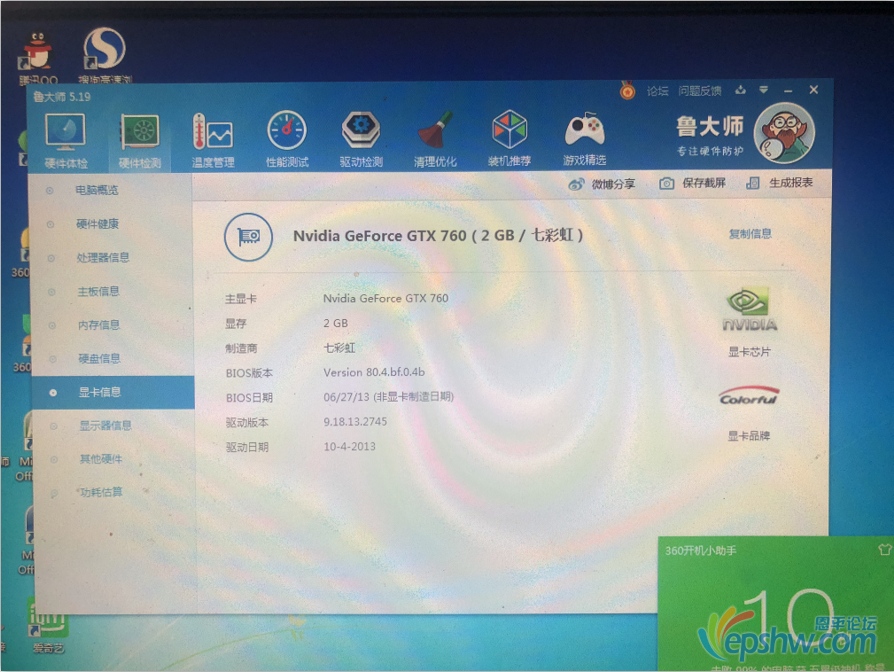Click BIOS version value 80.4.bf.0.4b
The width and height of the screenshot is (894, 672).
coord(374,372)
